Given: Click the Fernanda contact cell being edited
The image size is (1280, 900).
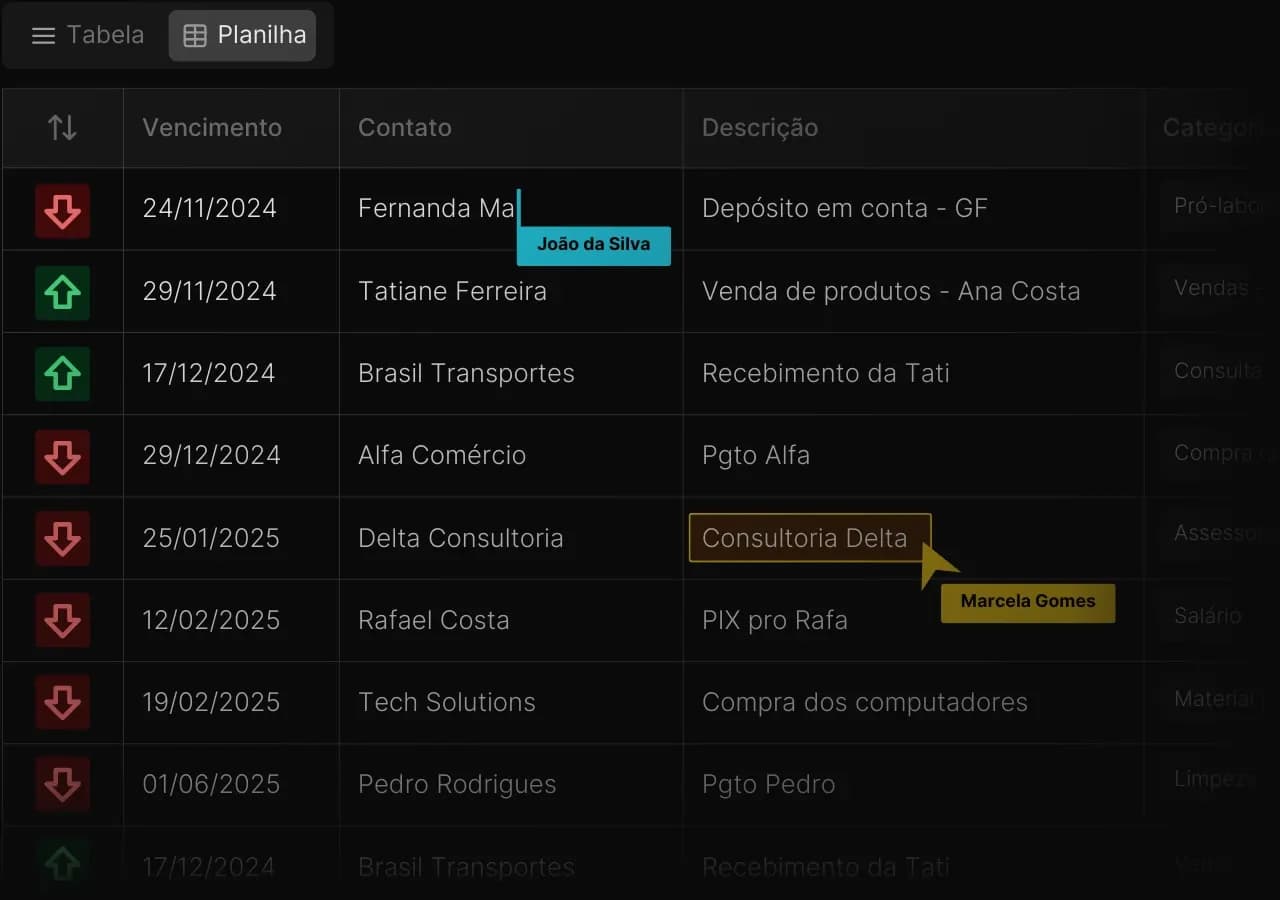Looking at the screenshot, I should click(x=436, y=208).
